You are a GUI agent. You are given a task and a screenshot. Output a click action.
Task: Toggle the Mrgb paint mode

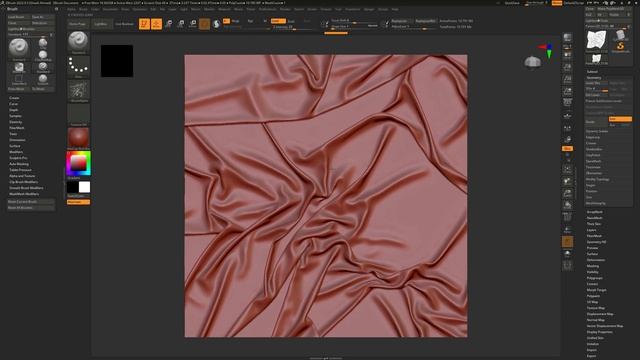(236, 21)
